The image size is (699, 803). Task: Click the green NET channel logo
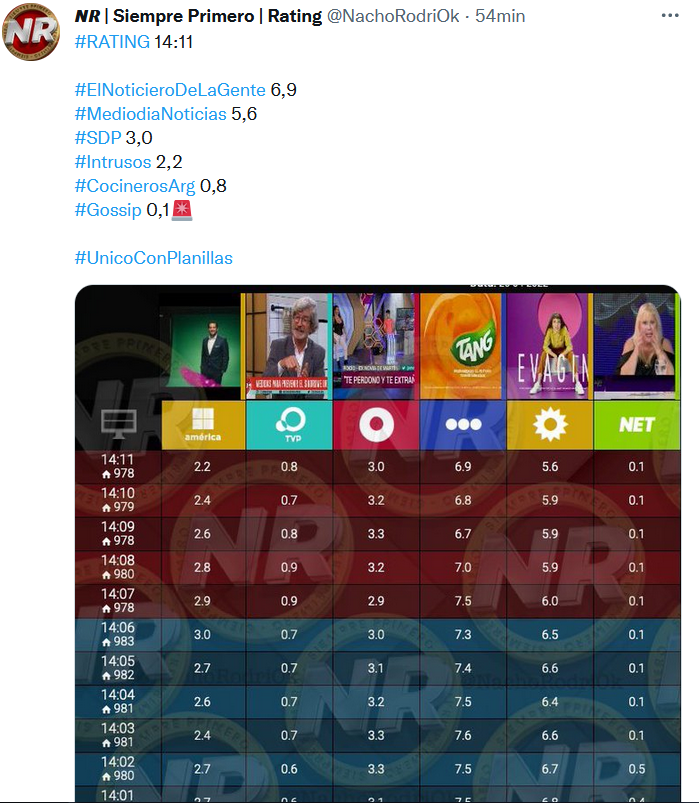637,425
